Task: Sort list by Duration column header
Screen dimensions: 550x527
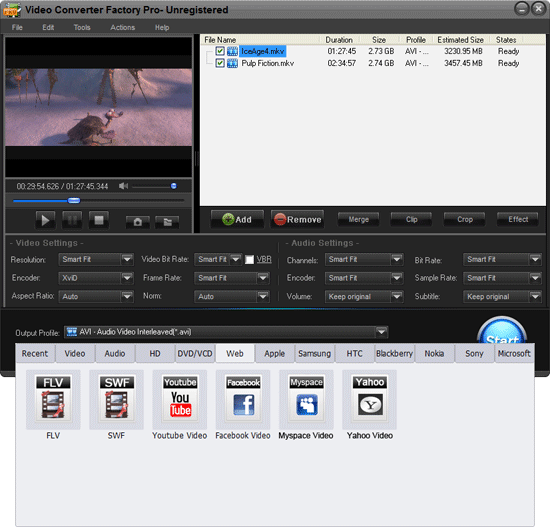Action: coord(339,40)
